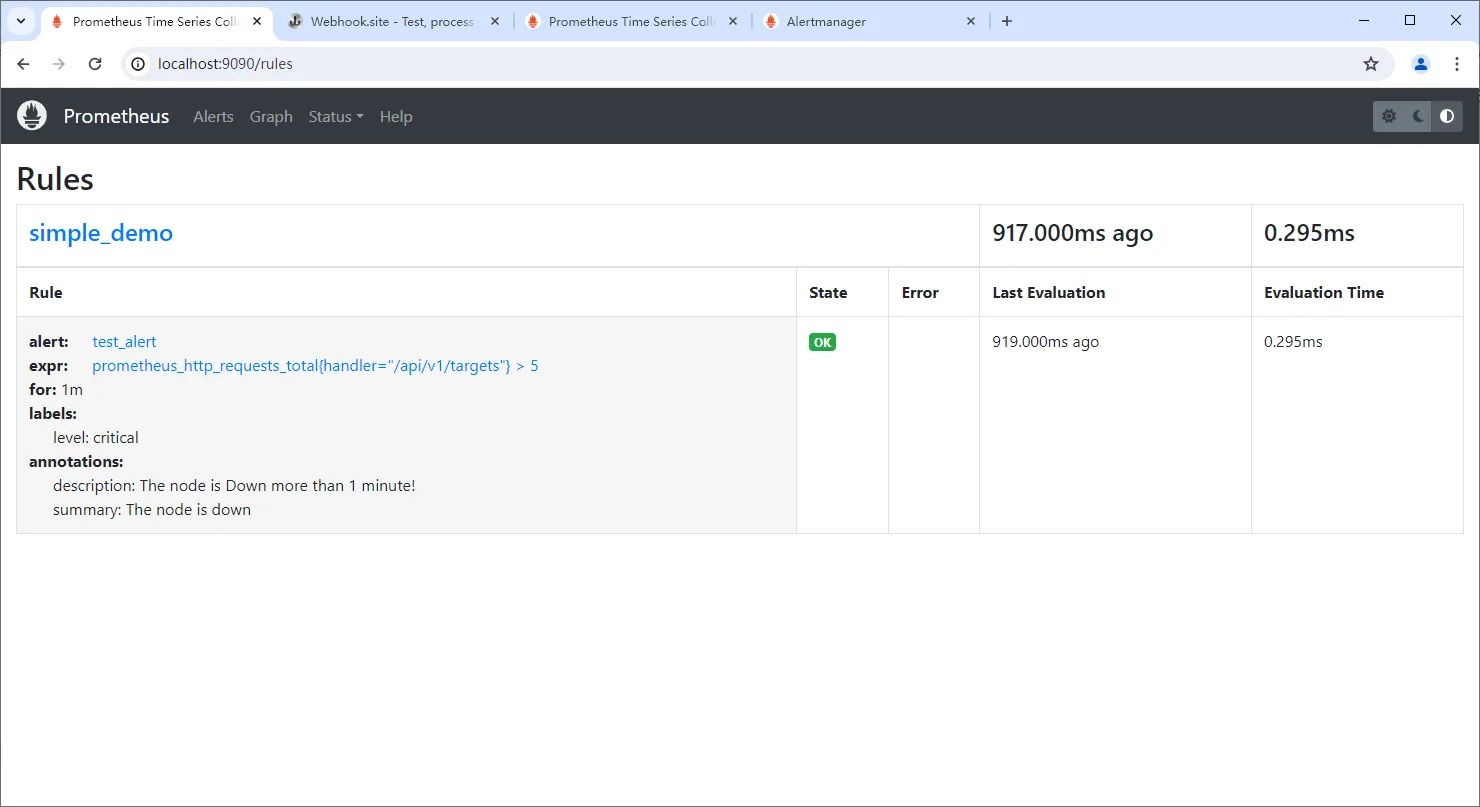Click the 'summary: The node is down' annotation

click(x=152, y=509)
